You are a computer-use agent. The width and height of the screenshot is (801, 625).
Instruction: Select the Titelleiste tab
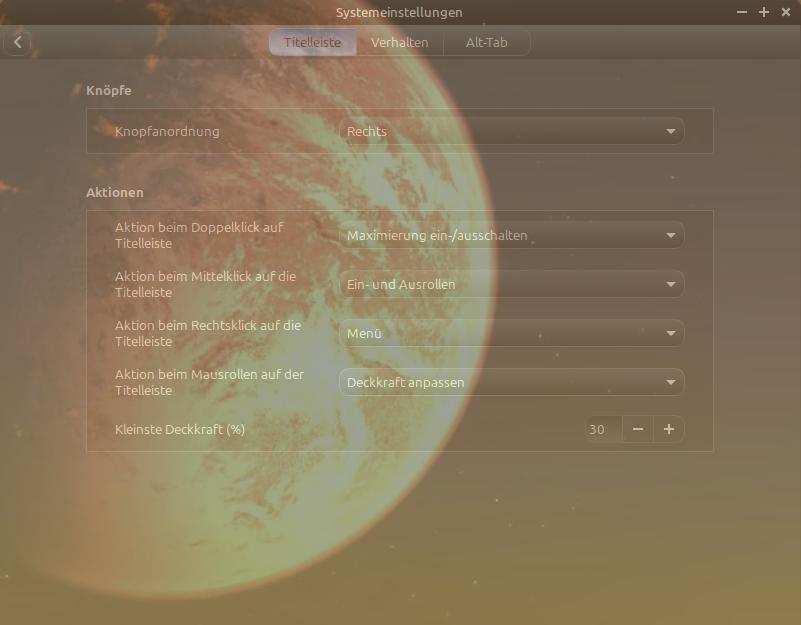(313, 42)
